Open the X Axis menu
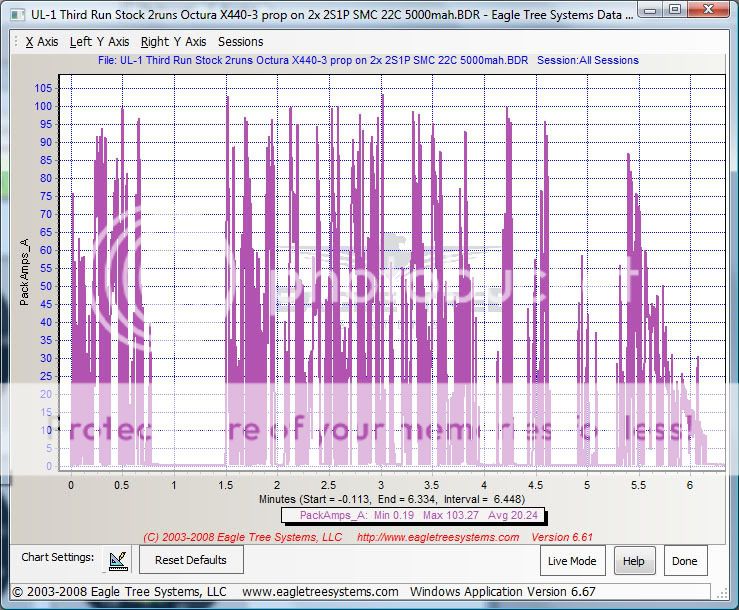Viewport: 739px width, 610px height. 42,42
